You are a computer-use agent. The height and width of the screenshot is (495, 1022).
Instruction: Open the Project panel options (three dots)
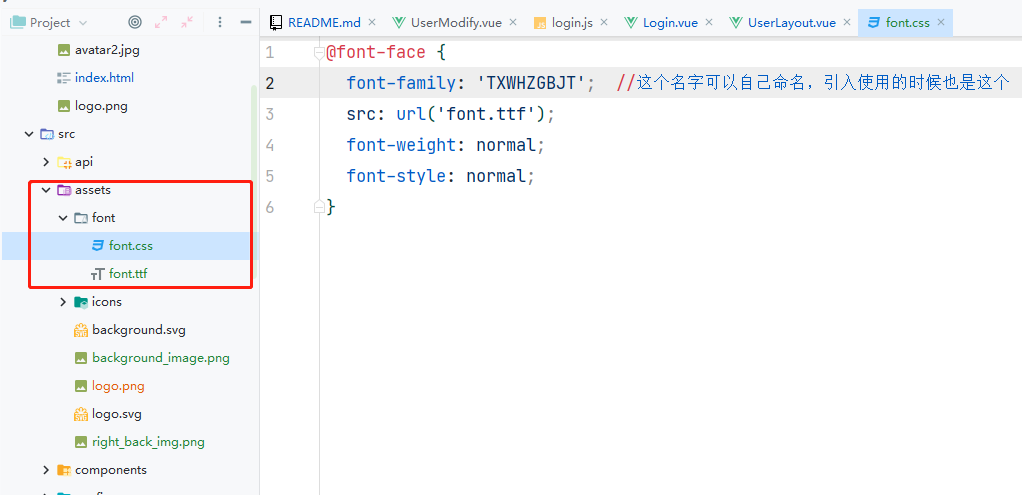(x=220, y=22)
